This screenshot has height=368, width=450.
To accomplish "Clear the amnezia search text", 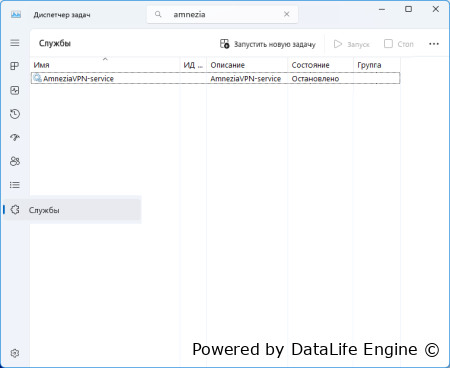I will pos(286,14).
